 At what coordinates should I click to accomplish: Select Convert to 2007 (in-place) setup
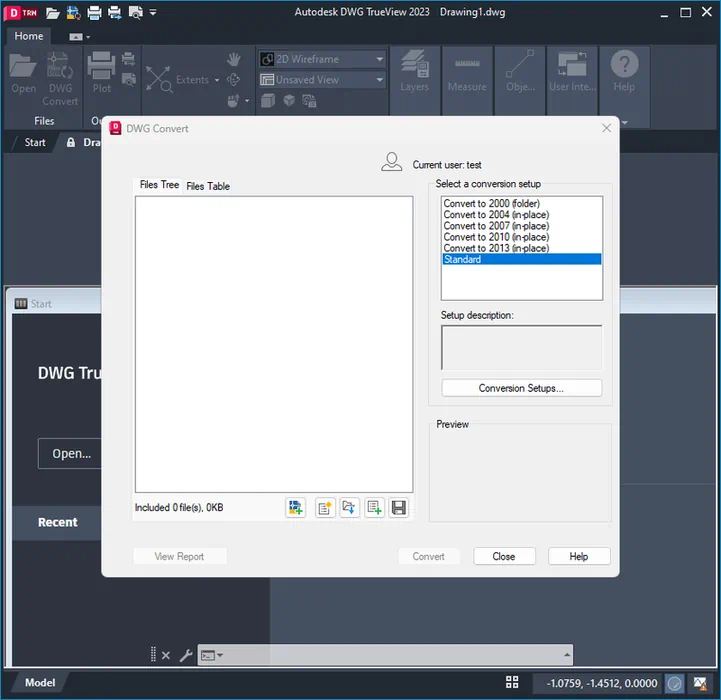coord(521,226)
